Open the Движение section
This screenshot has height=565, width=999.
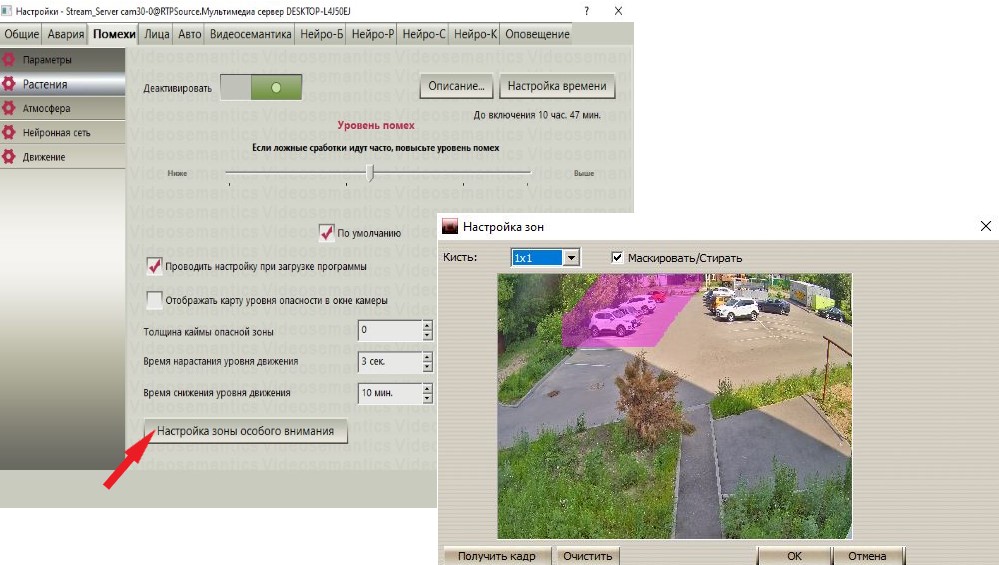click(x=62, y=157)
